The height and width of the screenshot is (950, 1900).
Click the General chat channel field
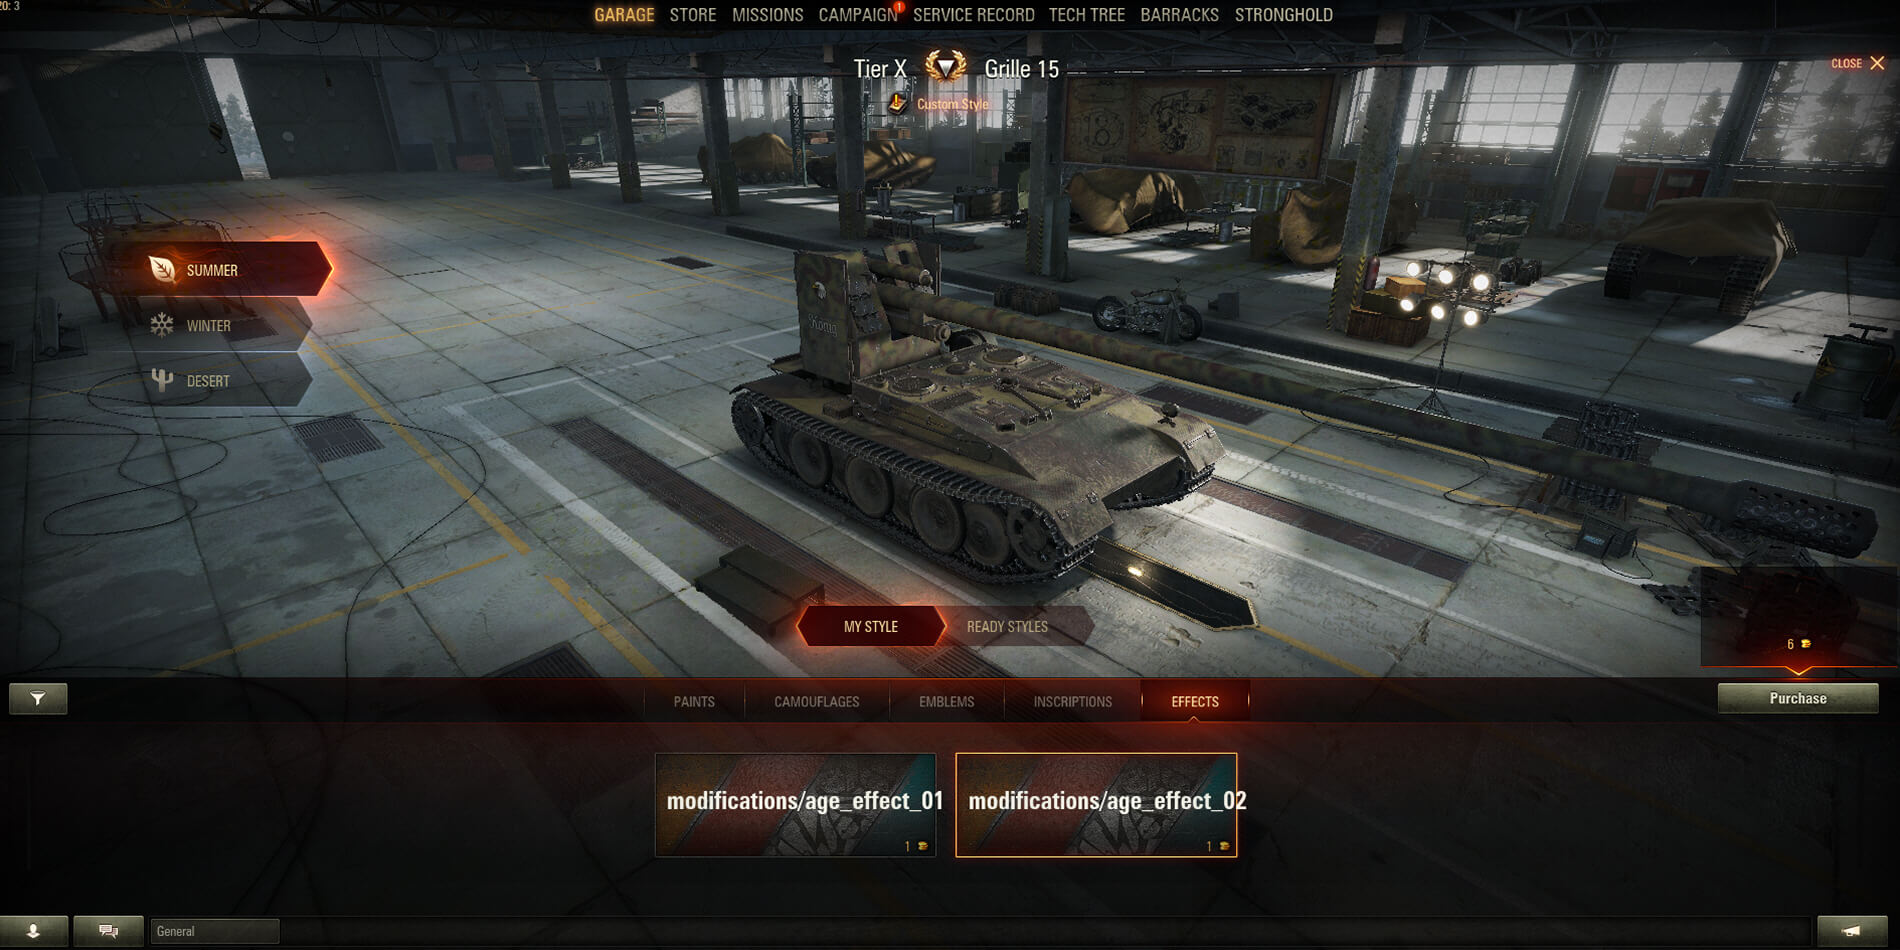pyautogui.click(x=214, y=931)
